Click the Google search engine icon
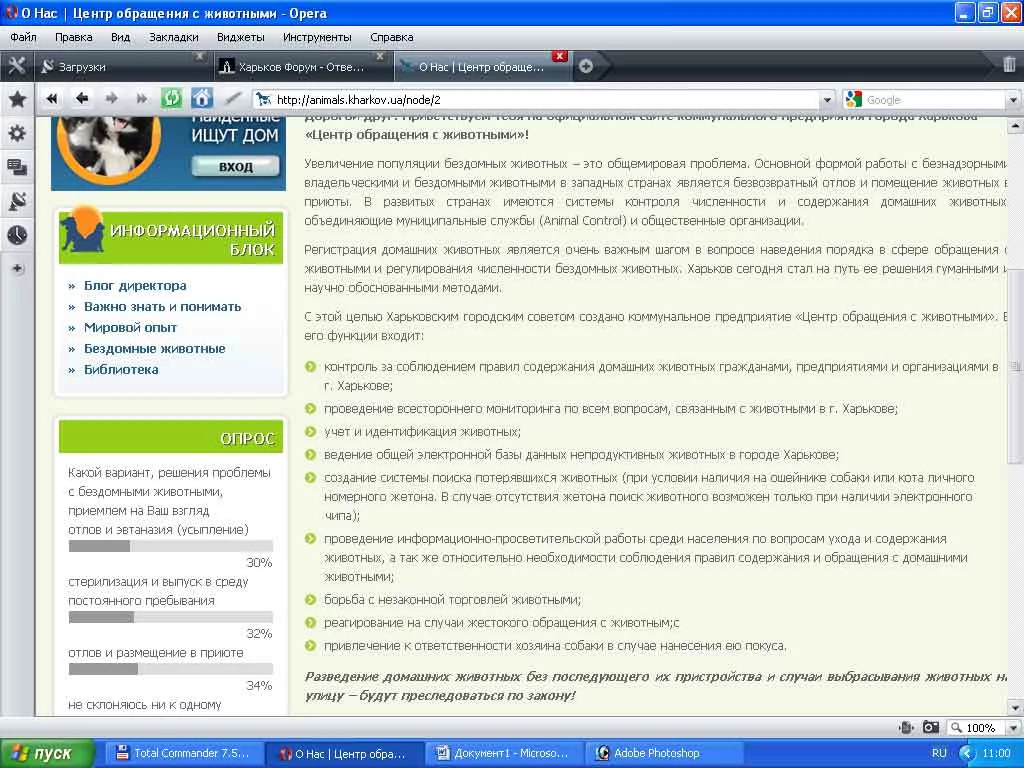 (853, 99)
